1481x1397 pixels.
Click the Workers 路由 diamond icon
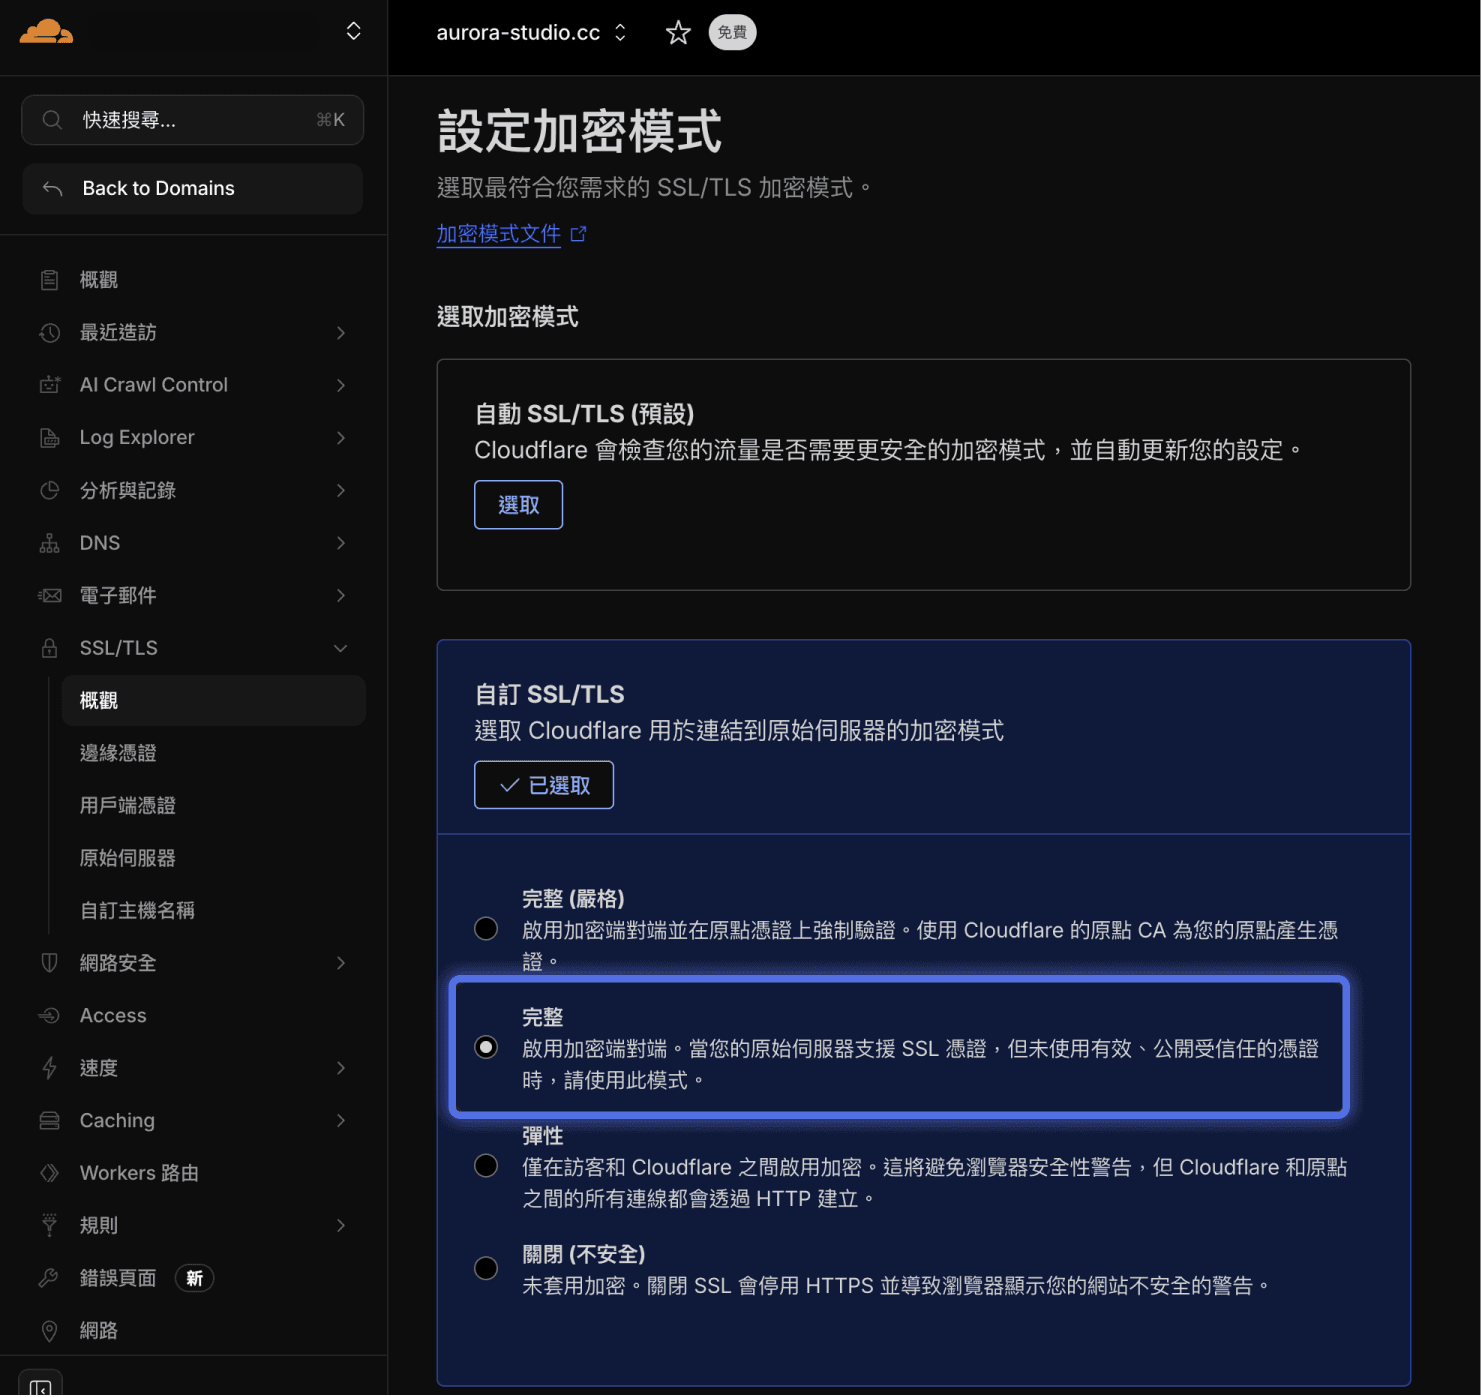(x=49, y=1173)
